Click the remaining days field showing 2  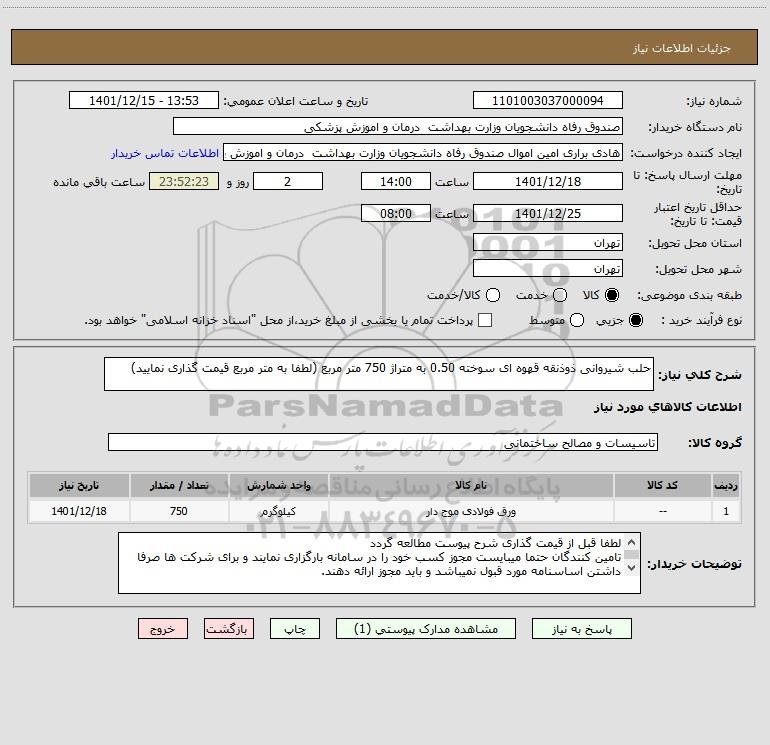coord(288,181)
